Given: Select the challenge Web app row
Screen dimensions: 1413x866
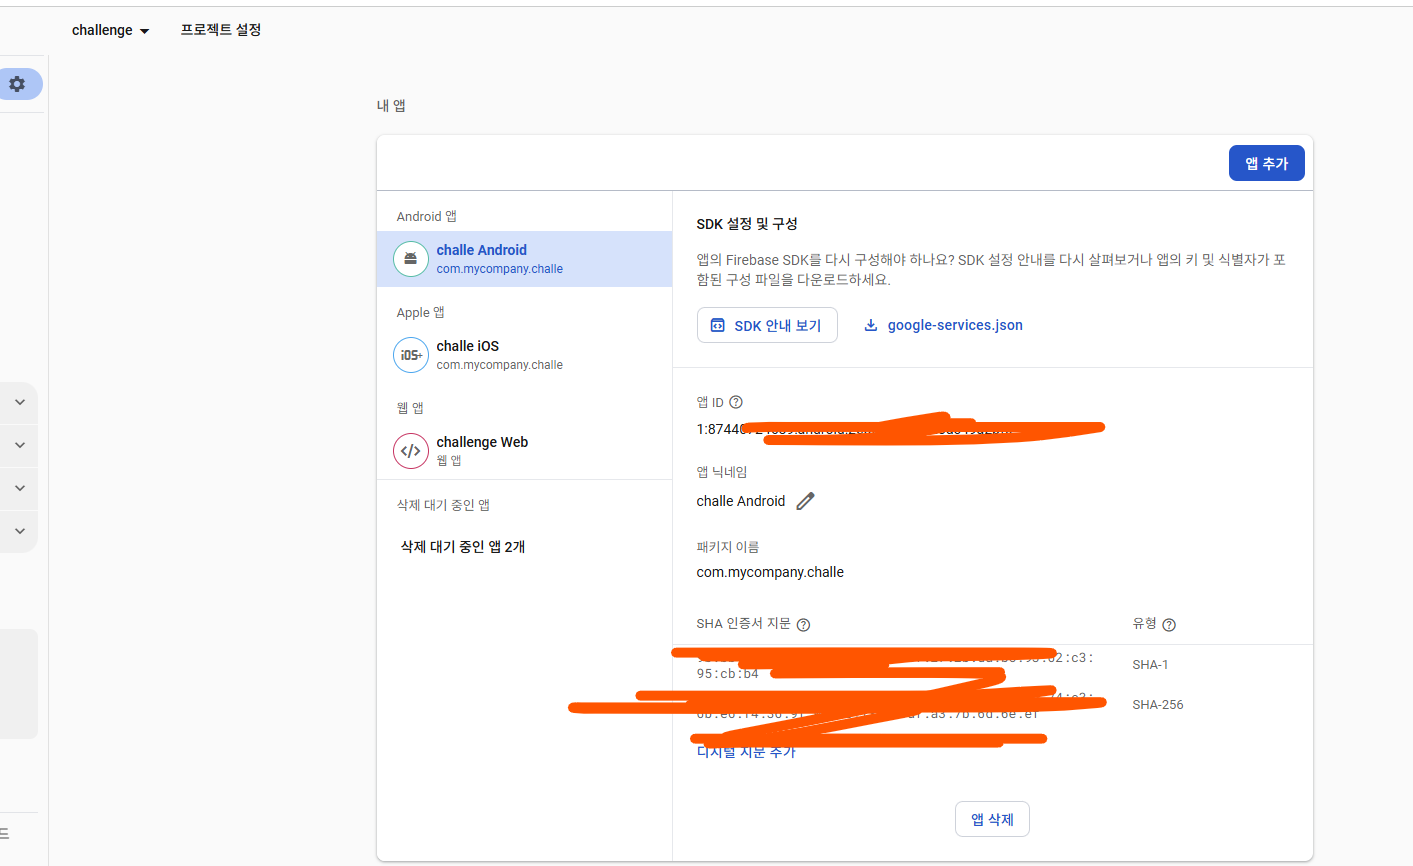Looking at the screenshot, I should pos(524,451).
